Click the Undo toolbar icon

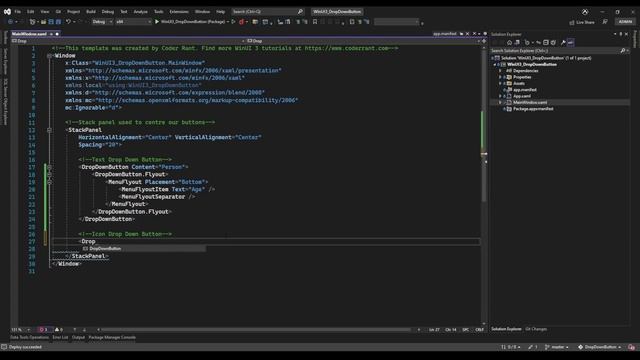68,22
